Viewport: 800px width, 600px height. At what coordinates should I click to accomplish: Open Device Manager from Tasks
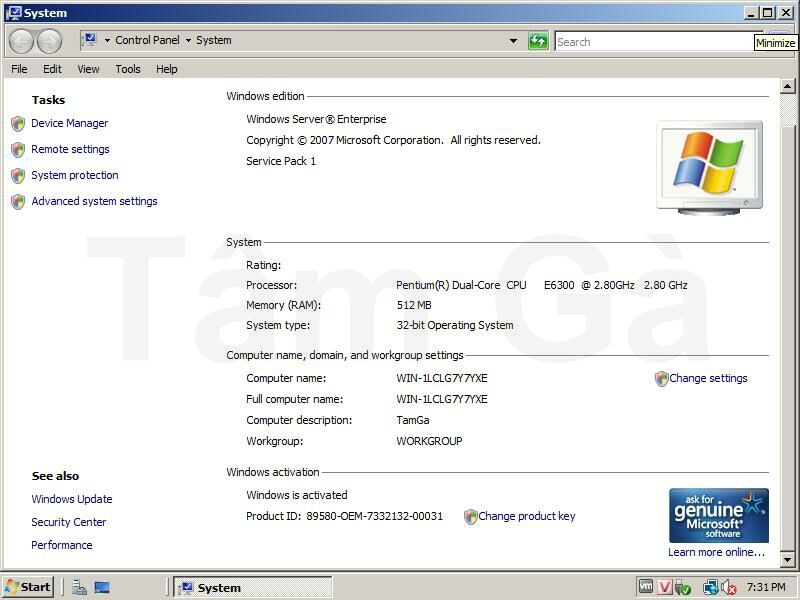point(69,123)
